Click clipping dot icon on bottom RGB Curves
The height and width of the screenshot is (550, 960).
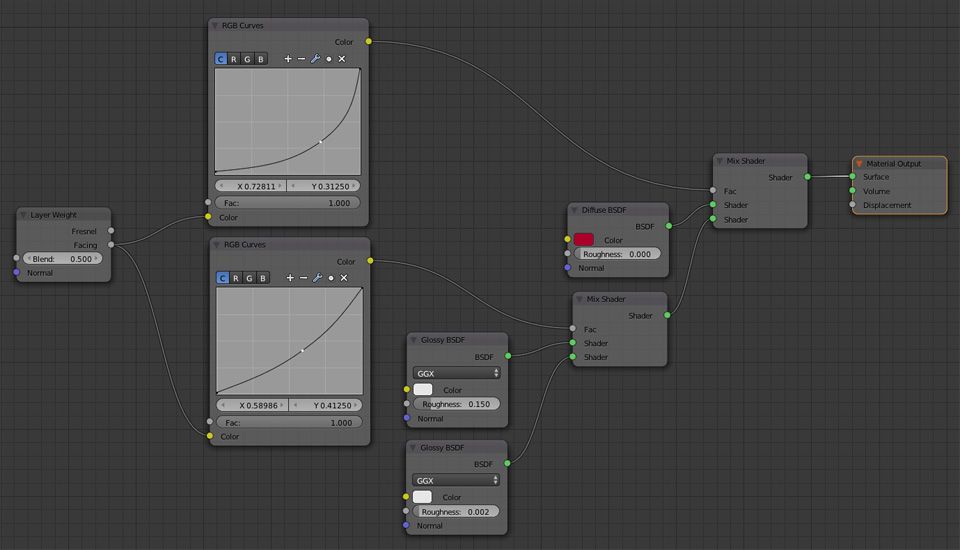pos(331,278)
